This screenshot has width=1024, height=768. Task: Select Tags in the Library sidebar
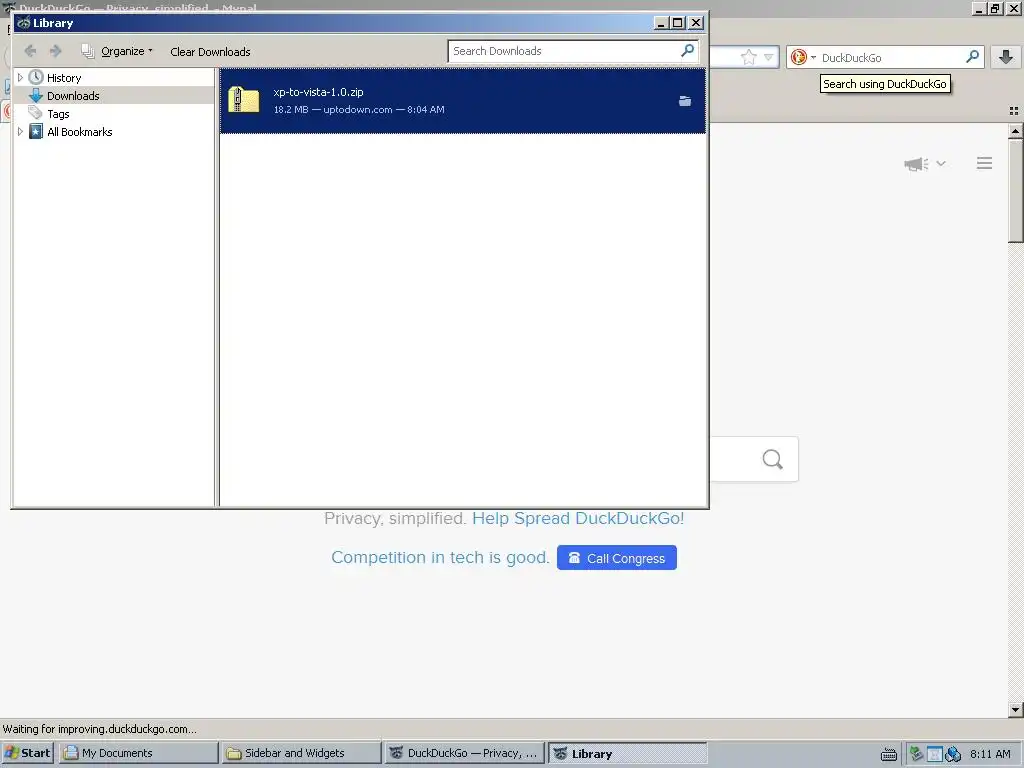tap(57, 114)
